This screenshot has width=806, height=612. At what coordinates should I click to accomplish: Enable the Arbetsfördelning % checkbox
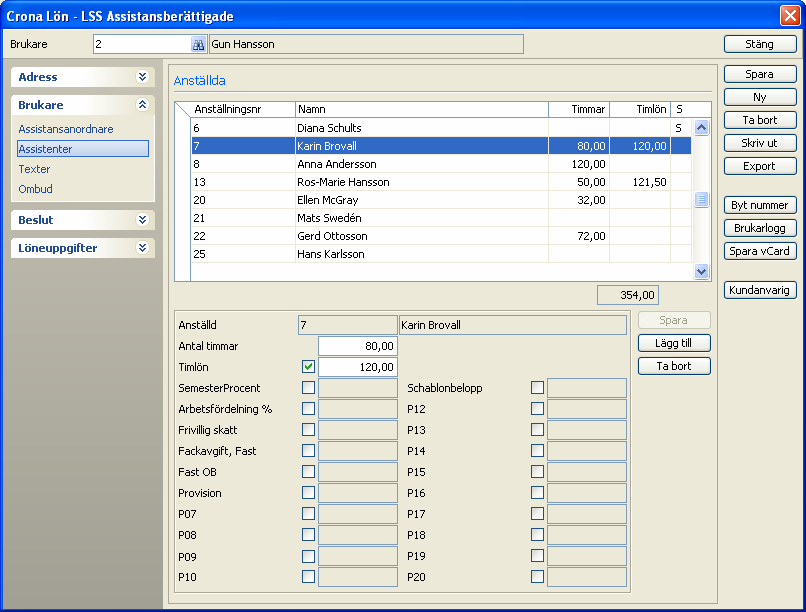(308, 409)
